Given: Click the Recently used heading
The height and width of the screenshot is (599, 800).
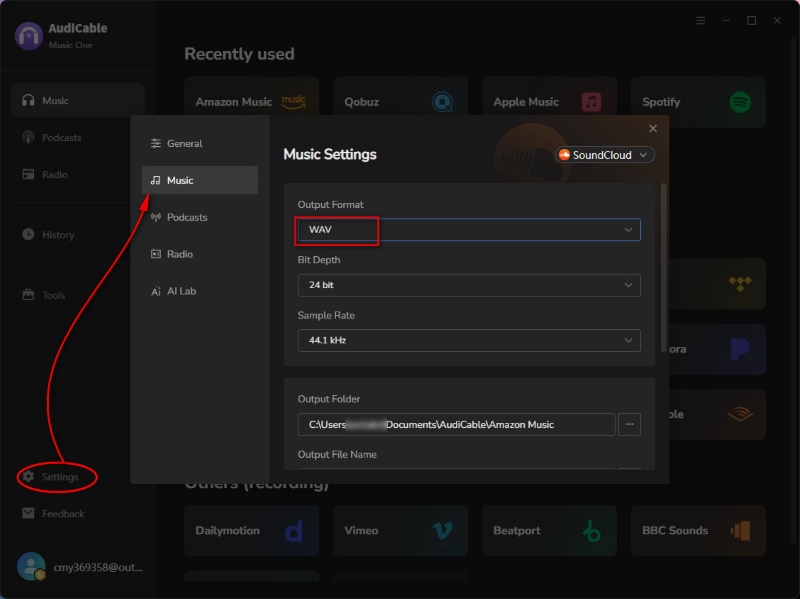Looking at the screenshot, I should coord(239,54).
